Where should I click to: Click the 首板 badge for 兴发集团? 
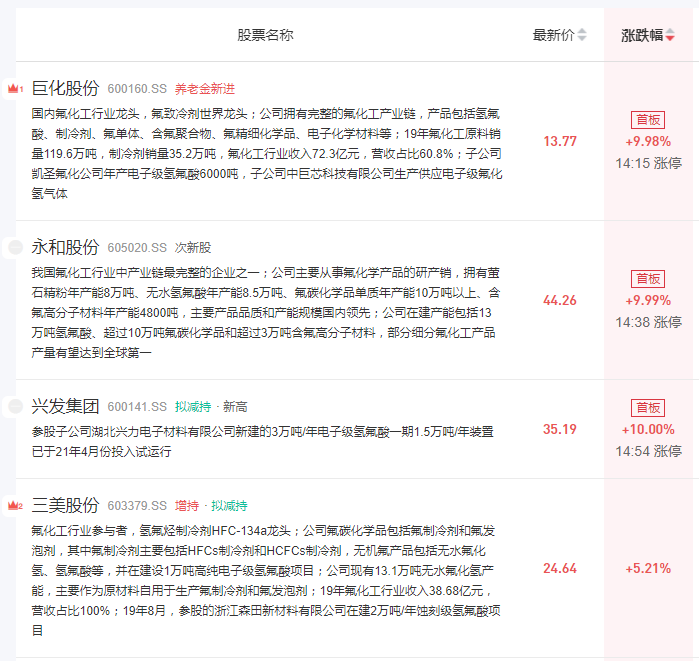tap(648, 407)
